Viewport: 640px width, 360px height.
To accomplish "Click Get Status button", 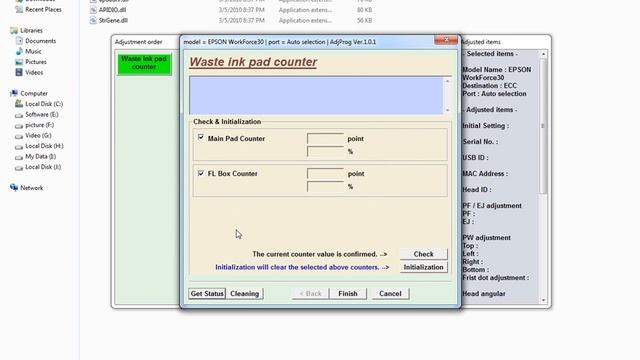I will coord(207,293).
